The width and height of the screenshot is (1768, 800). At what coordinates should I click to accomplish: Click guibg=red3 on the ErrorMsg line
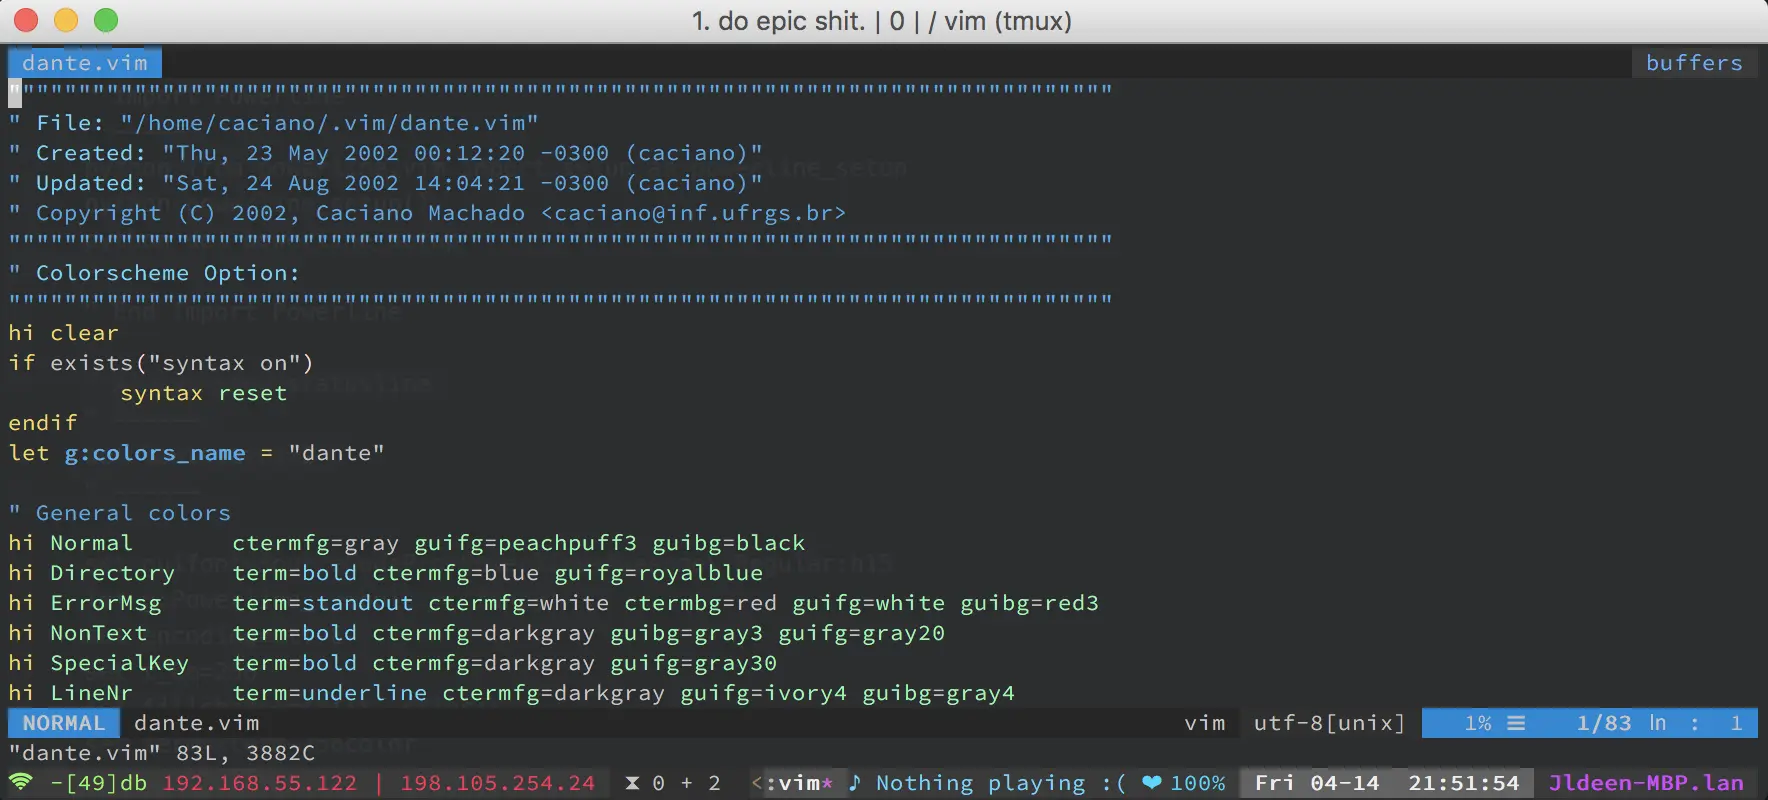tap(1030, 603)
